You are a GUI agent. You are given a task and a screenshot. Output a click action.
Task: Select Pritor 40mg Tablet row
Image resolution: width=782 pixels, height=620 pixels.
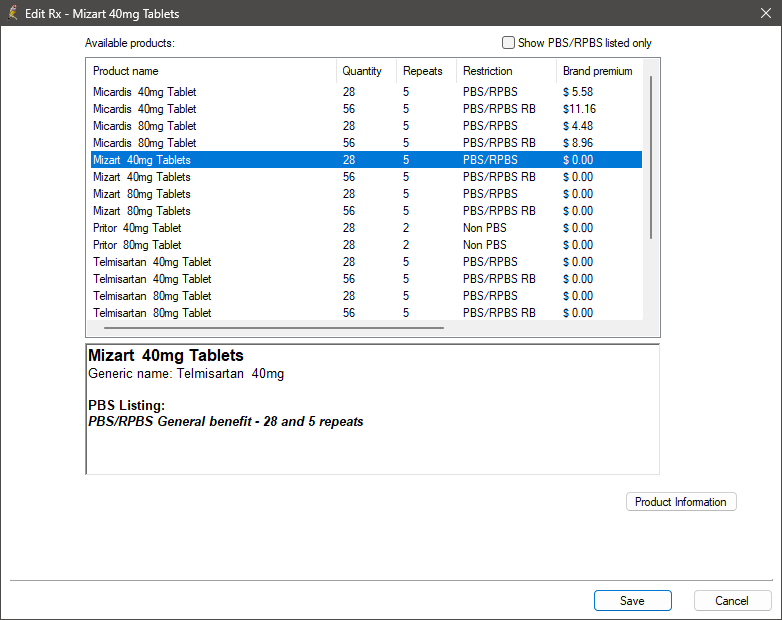[x=366, y=228]
